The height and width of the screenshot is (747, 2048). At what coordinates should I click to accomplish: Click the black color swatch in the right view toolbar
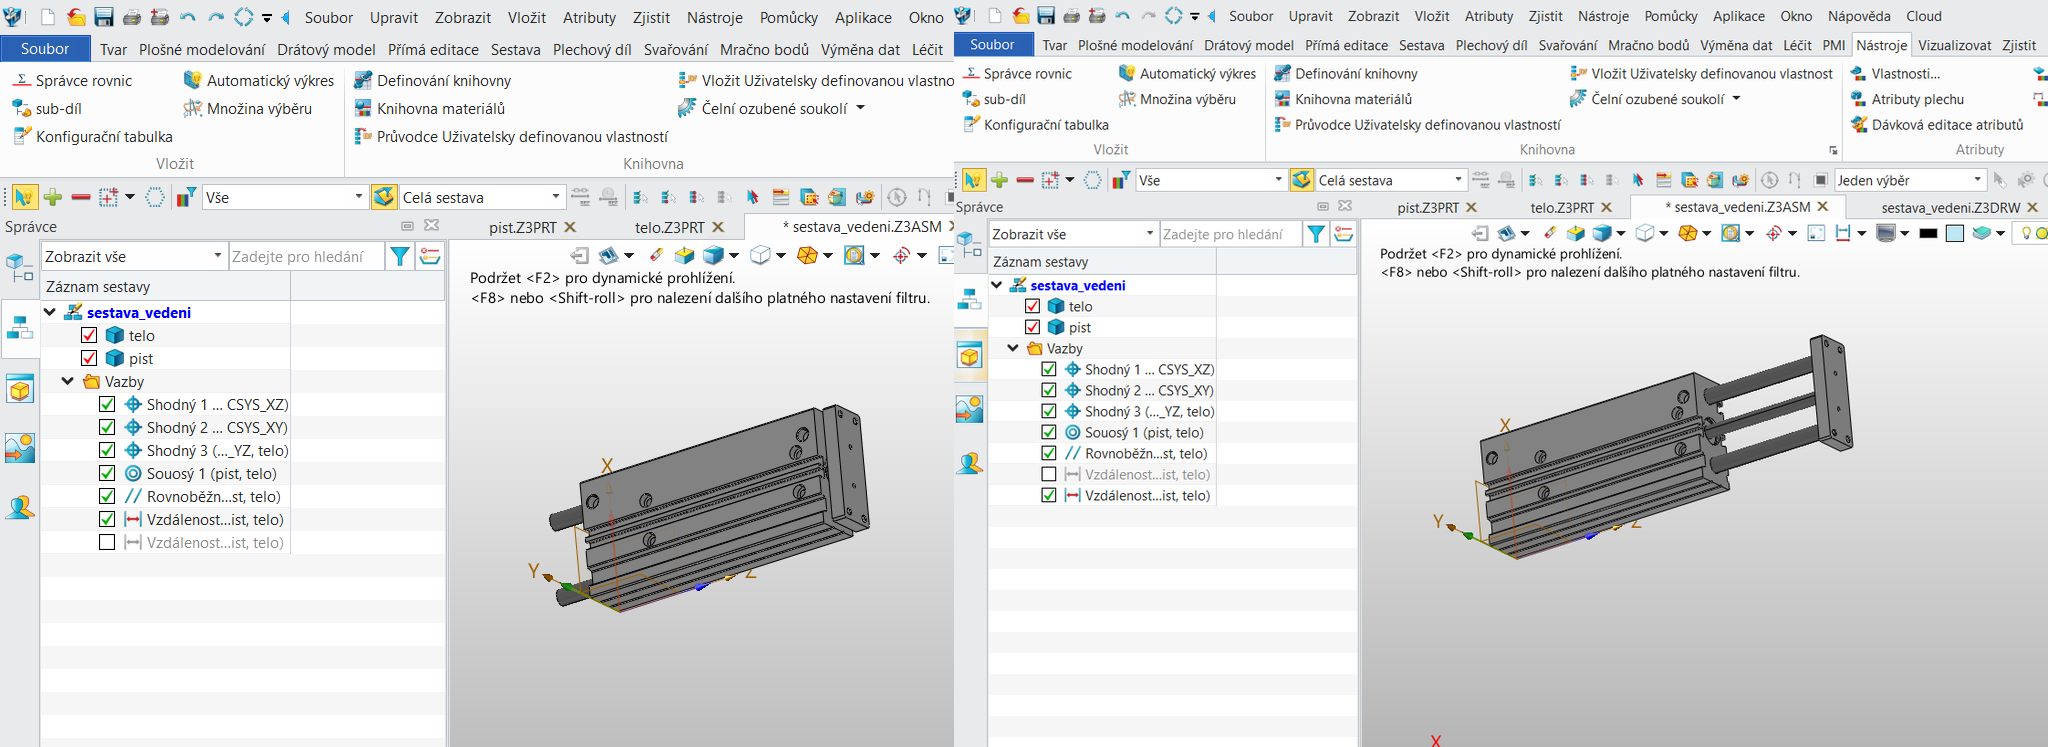pos(1928,233)
